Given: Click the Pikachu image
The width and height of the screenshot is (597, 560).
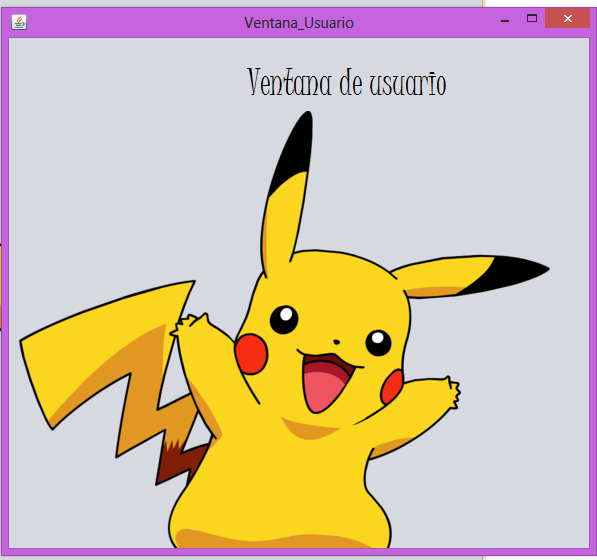Looking at the screenshot, I should [285, 330].
